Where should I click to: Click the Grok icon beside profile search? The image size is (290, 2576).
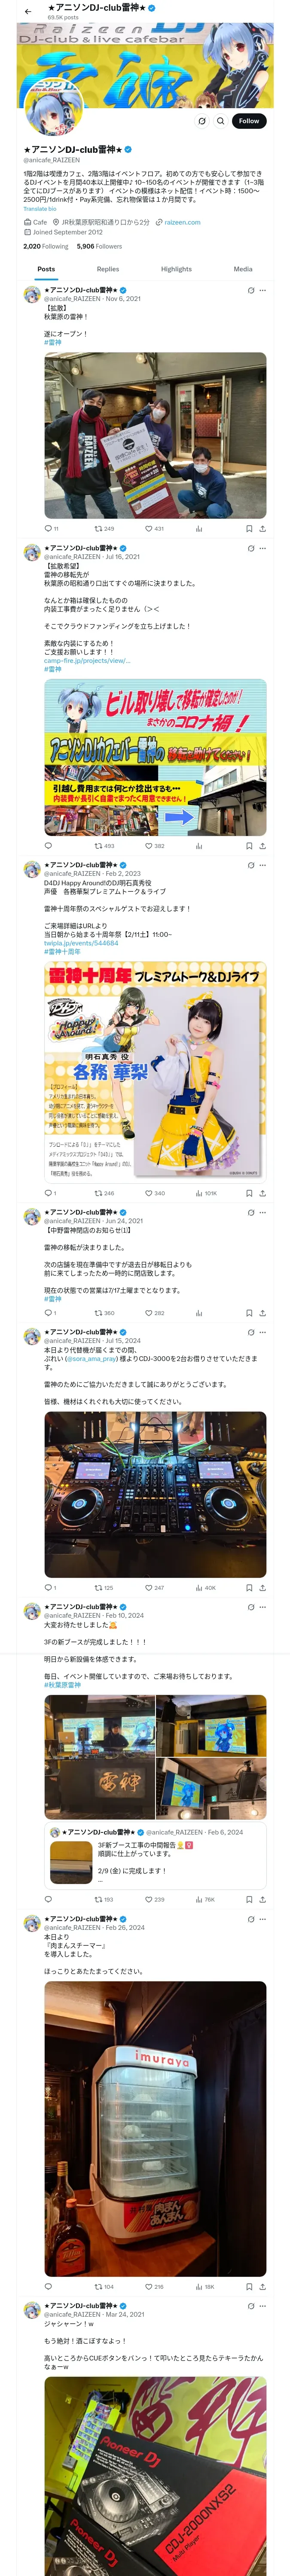click(202, 121)
